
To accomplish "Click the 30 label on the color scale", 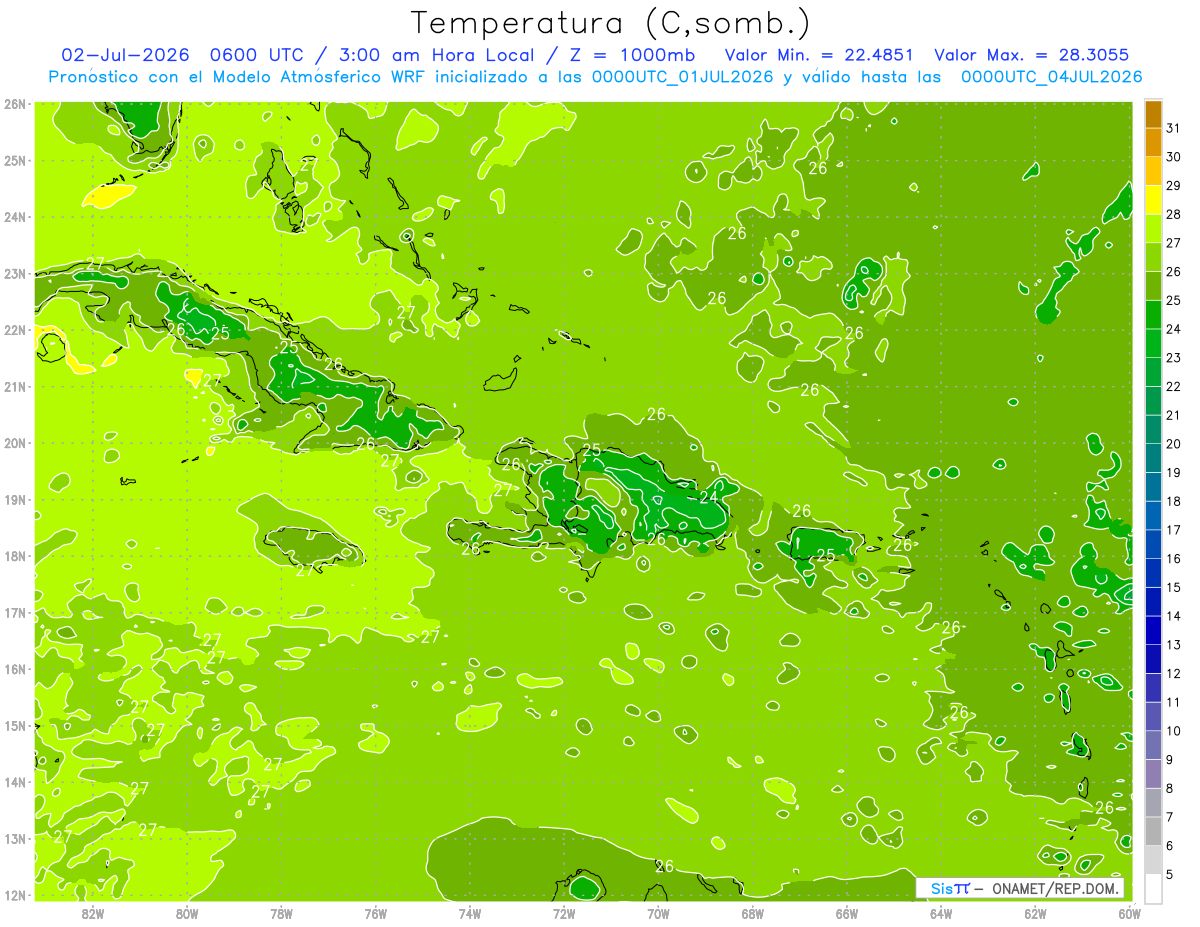I will click(1173, 156).
